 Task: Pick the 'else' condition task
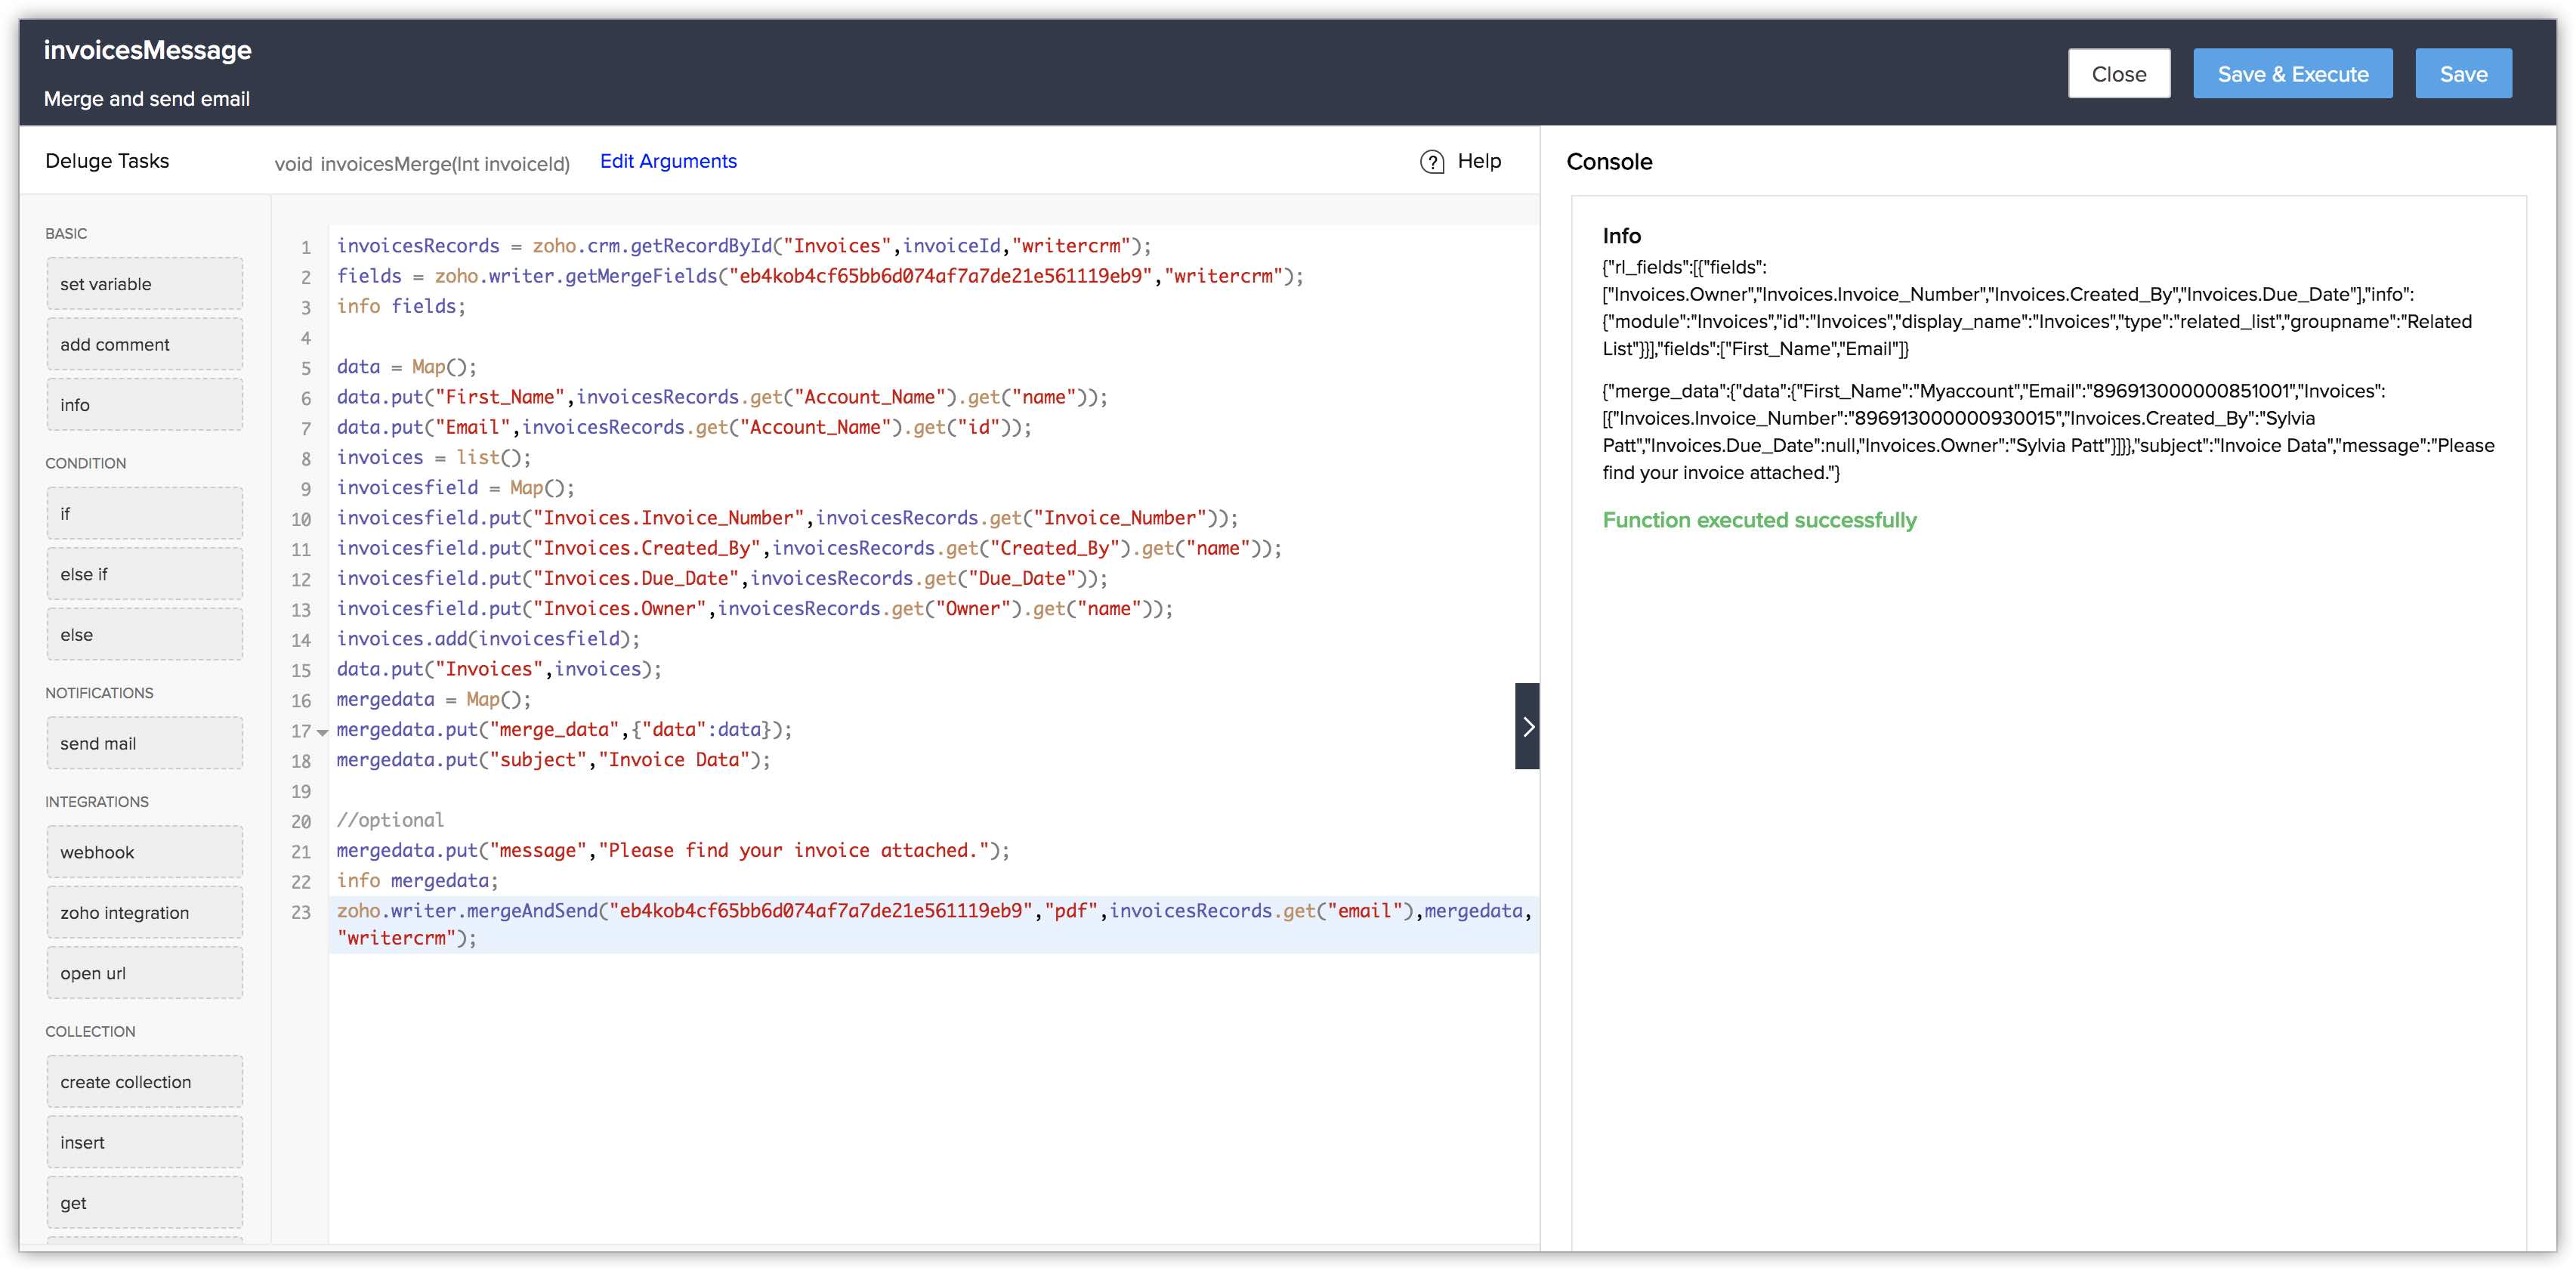[145, 635]
